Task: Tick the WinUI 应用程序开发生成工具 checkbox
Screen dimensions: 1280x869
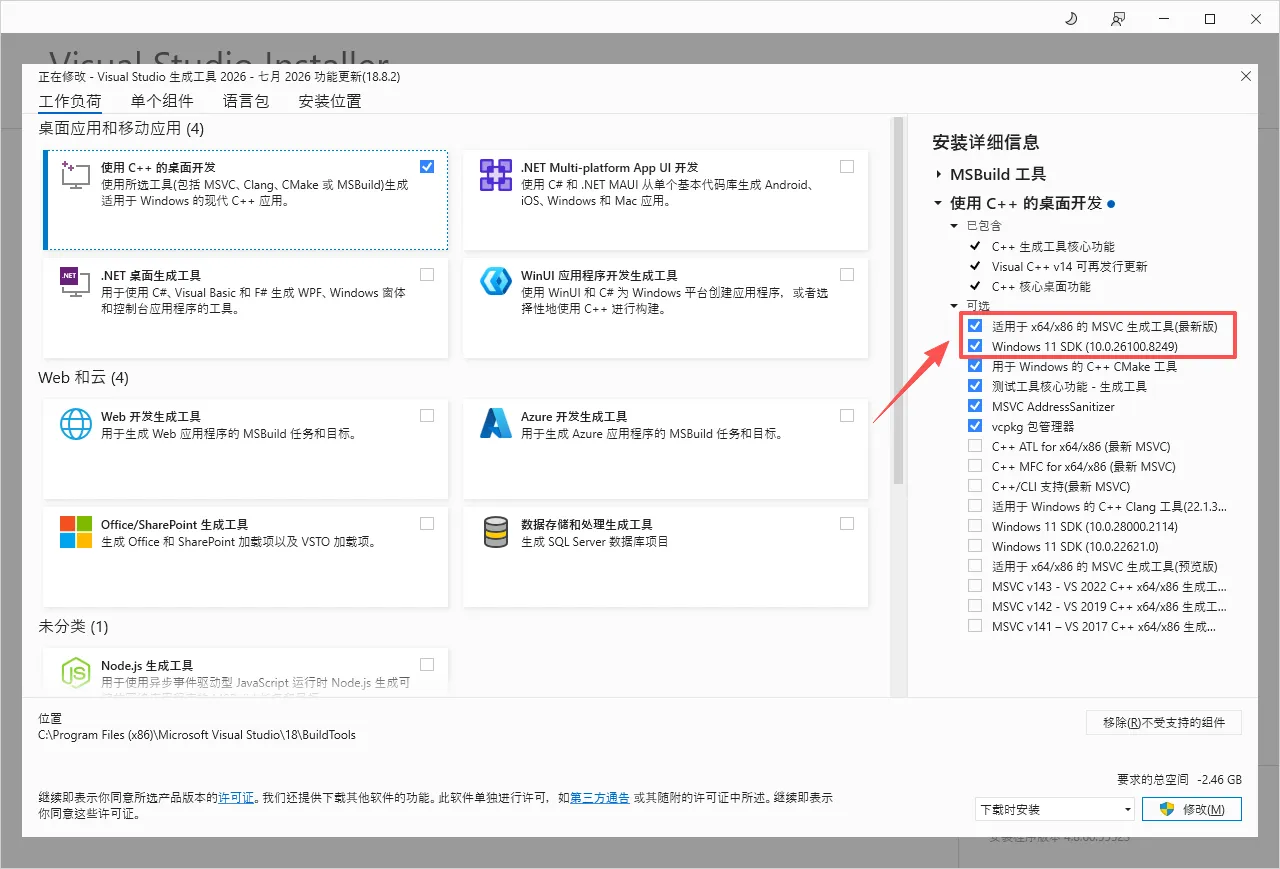Action: coord(848,274)
